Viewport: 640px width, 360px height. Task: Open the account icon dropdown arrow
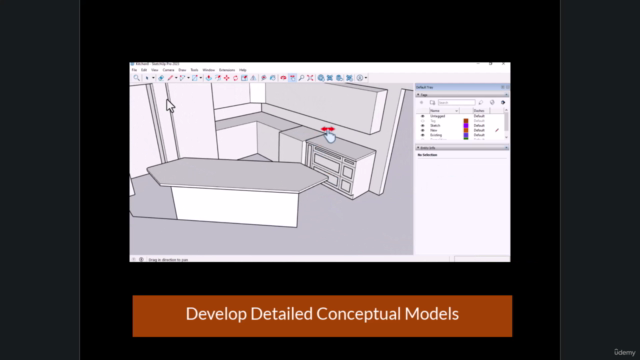366,78
